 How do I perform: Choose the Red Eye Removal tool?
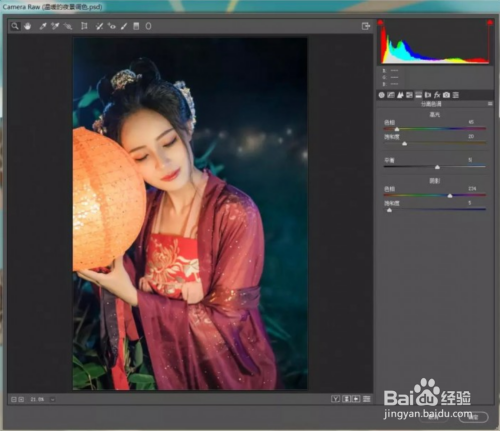tap(112, 26)
